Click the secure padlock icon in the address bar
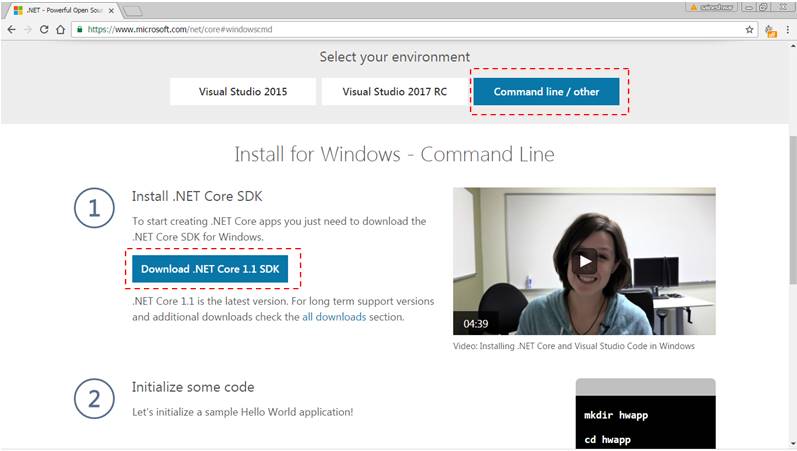Screen dimensions: 797x451 (79, 29)
